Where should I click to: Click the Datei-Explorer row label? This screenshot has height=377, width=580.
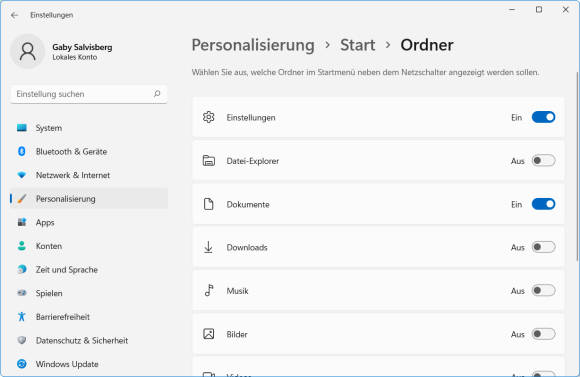253,161
